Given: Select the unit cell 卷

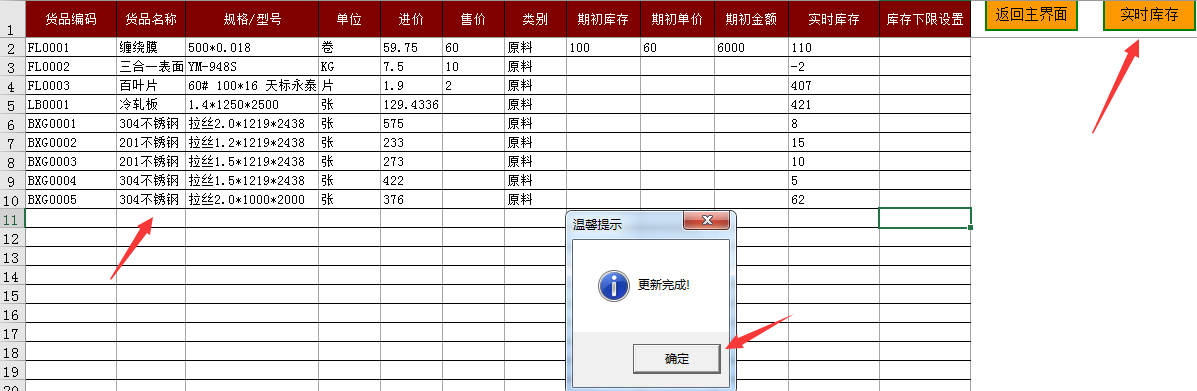Looking at the screenshot, I should 350,47.
